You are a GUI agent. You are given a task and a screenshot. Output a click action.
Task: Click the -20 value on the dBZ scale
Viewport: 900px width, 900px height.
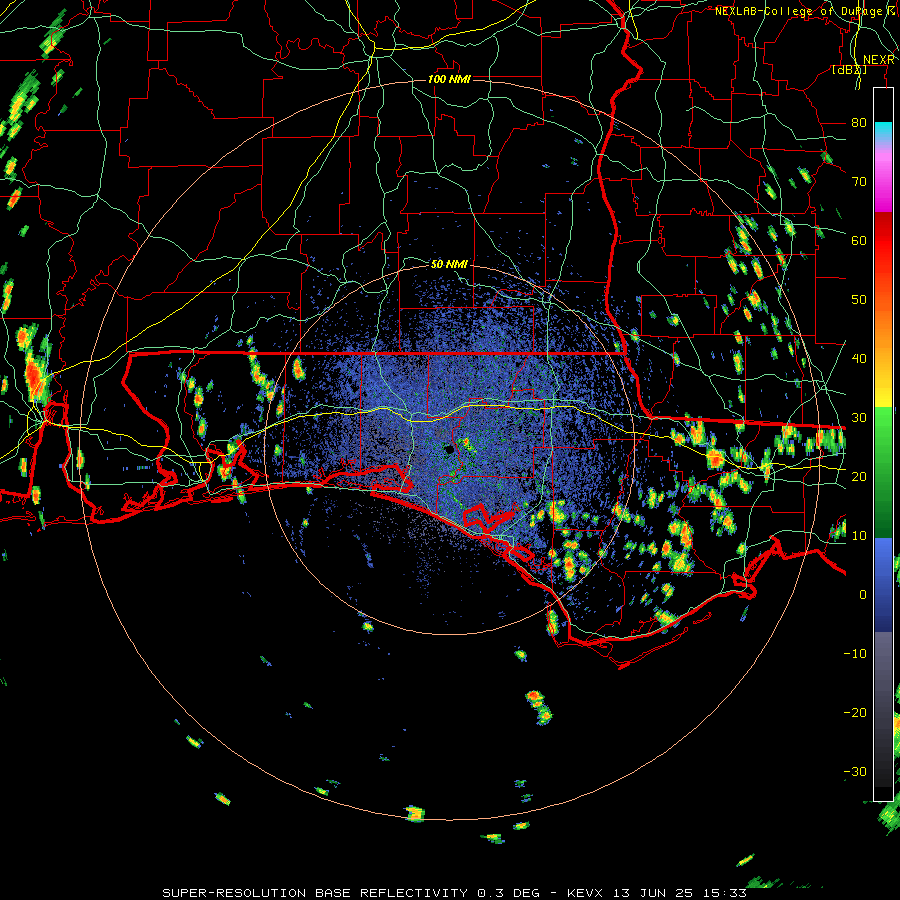[x=855, y=712]
